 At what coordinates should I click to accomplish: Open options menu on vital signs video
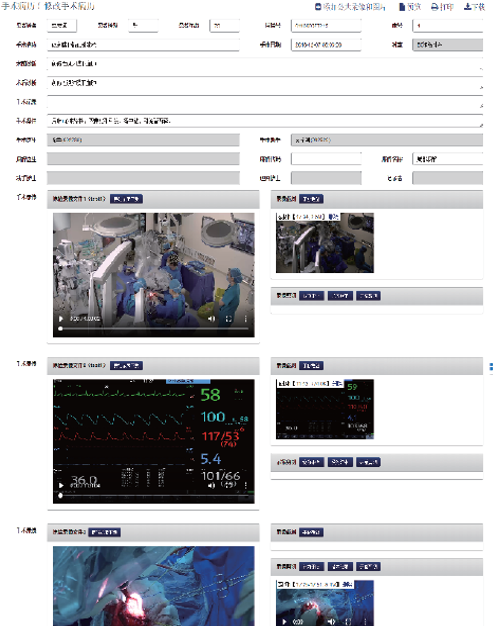(246, 485)
